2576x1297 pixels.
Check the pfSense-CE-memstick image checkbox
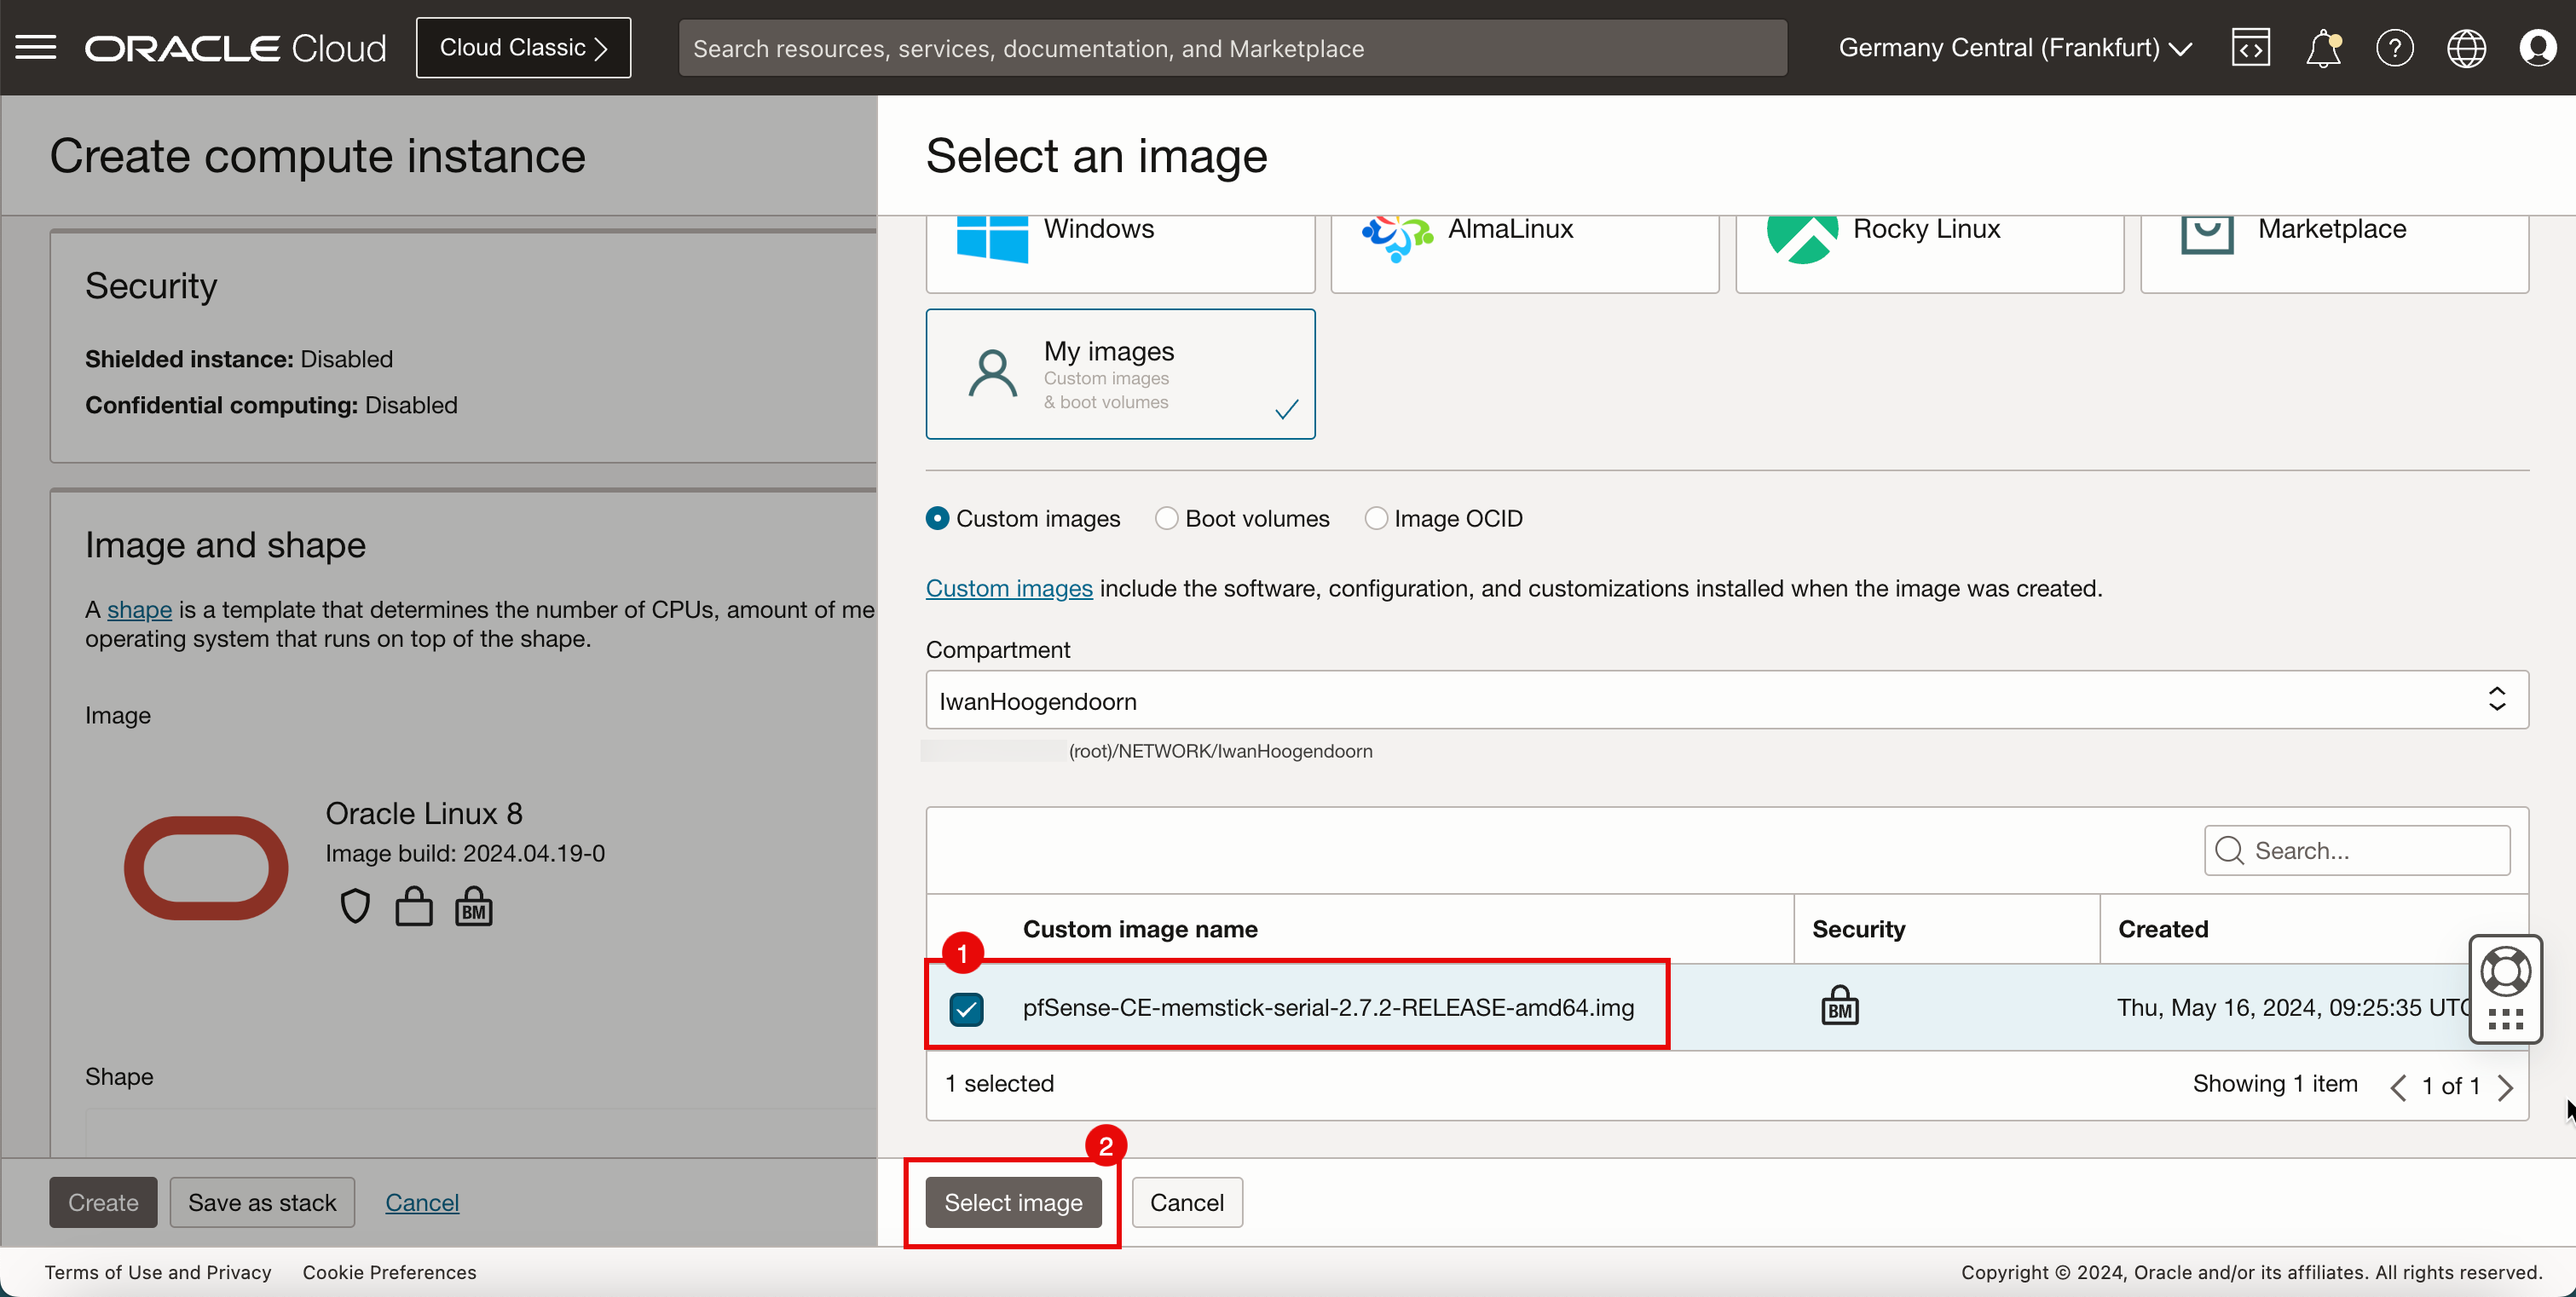coord(965,1006)
